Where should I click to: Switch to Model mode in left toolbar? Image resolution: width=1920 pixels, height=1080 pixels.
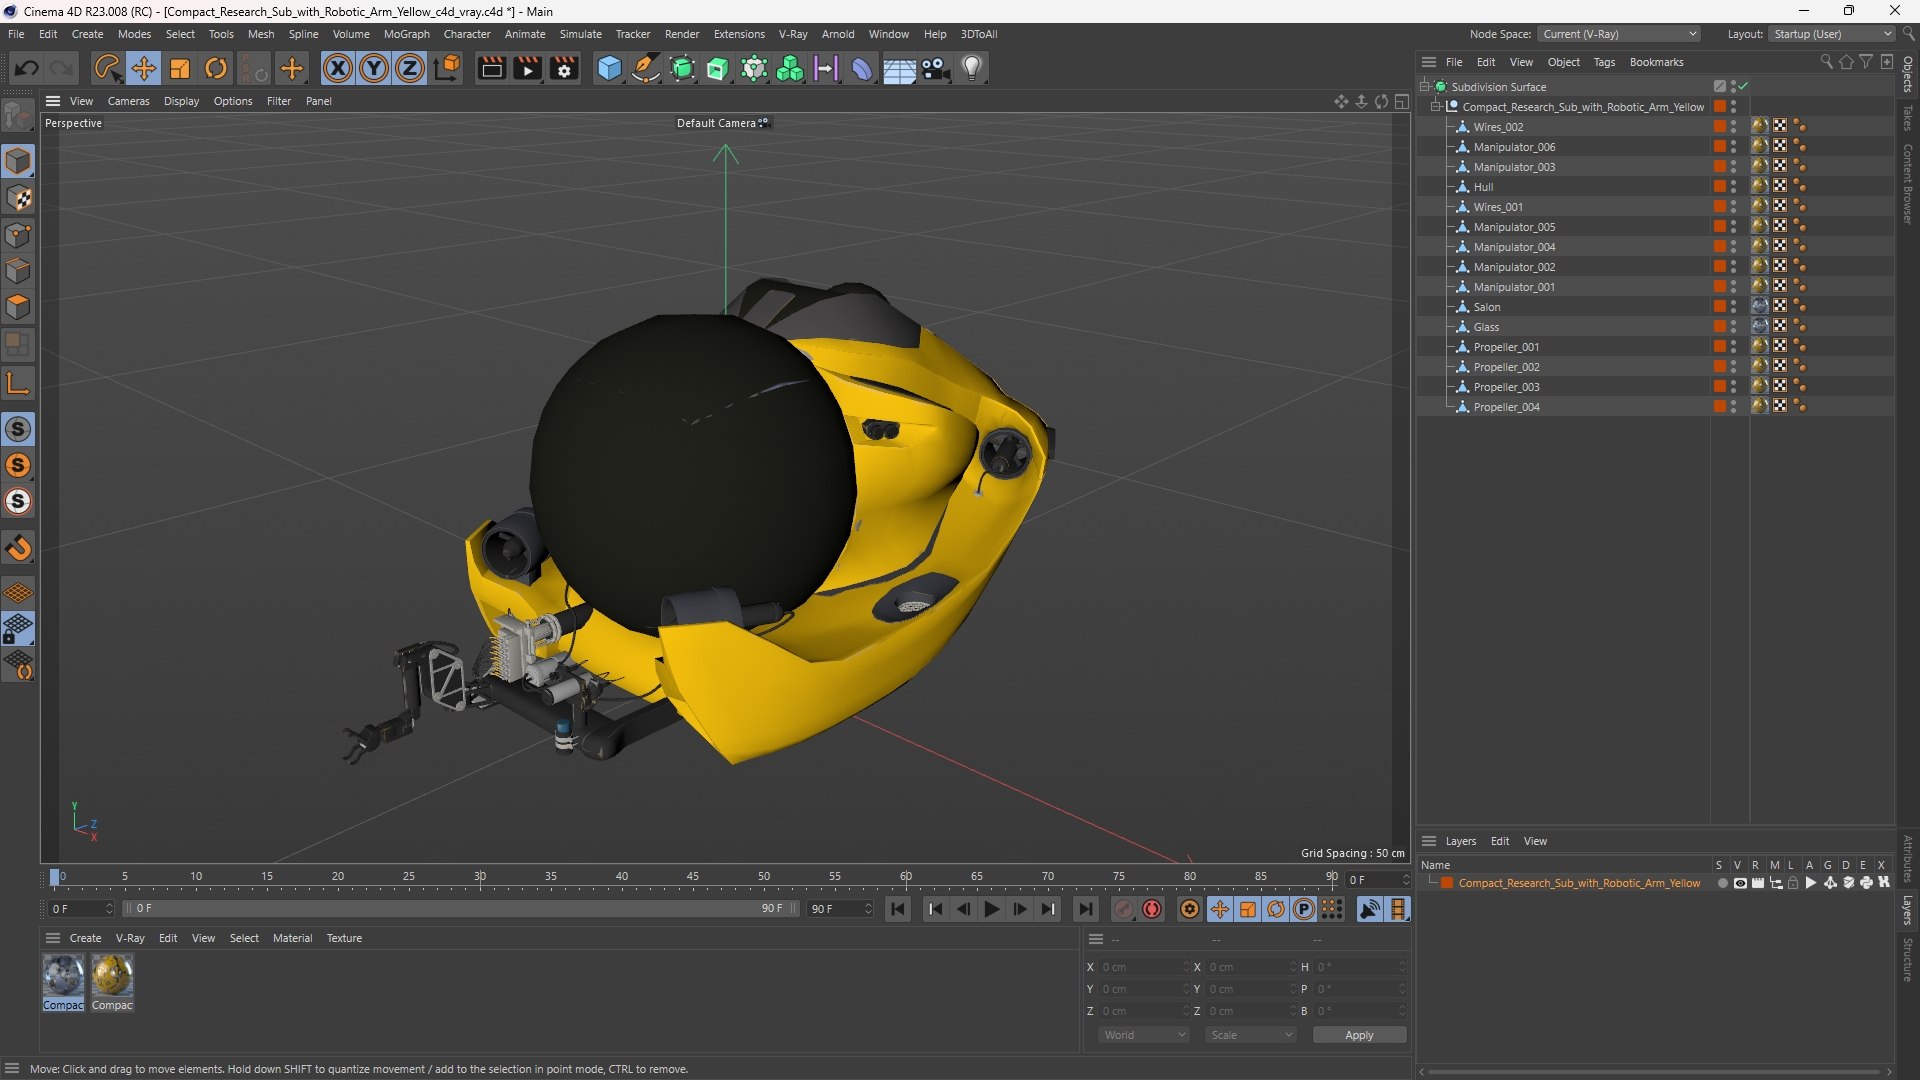[x=18, y=161]
